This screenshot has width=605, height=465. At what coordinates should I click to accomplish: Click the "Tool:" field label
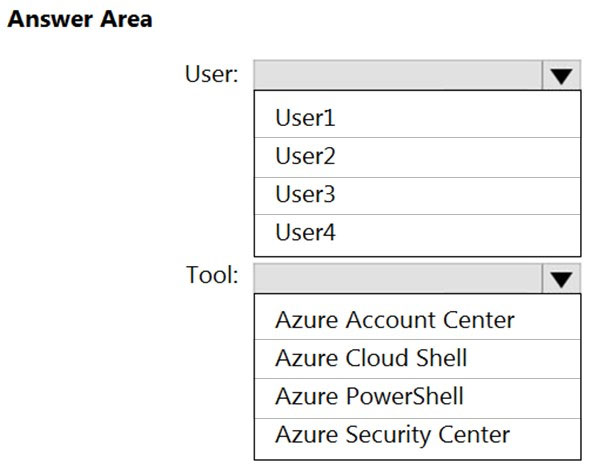(x=212, y=274)
